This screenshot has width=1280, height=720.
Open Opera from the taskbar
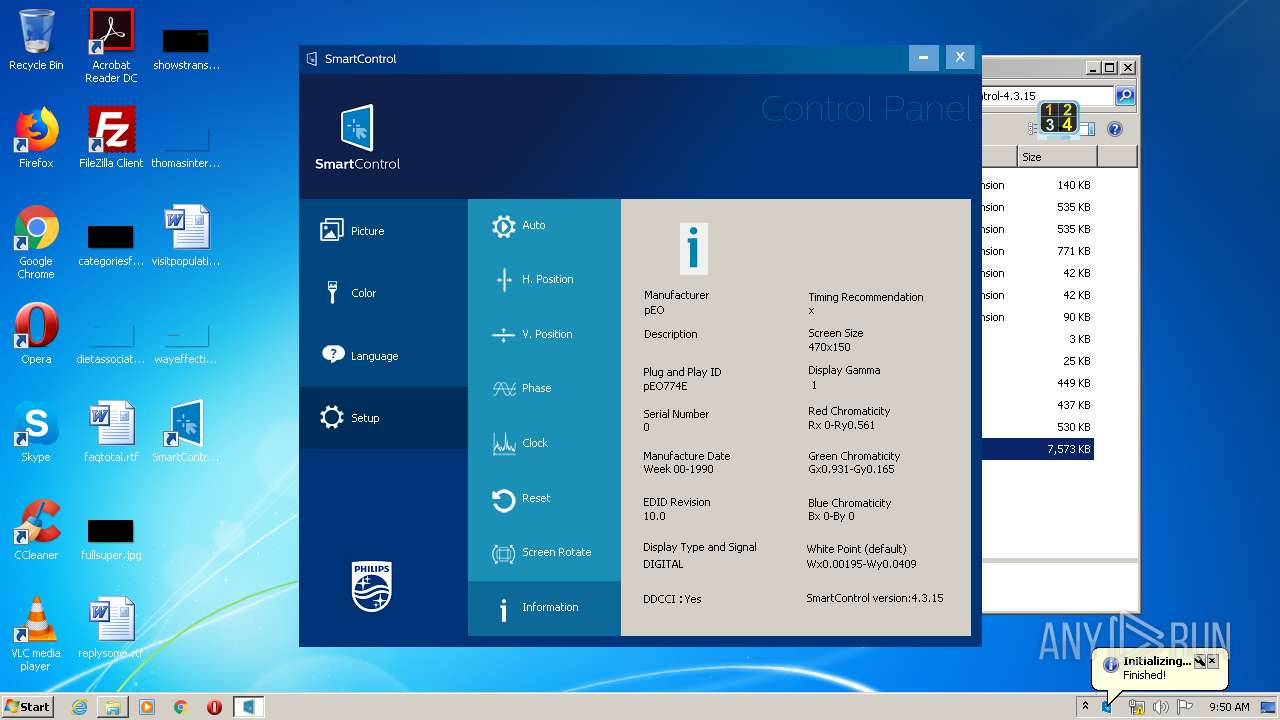(214, 707)
